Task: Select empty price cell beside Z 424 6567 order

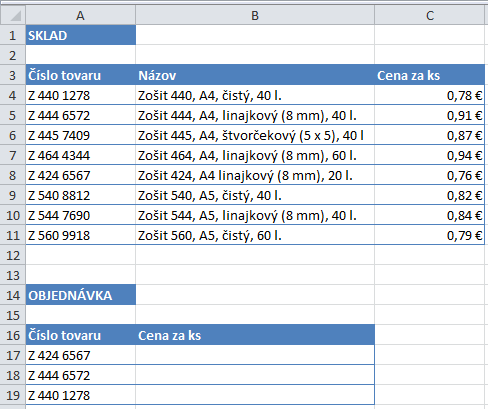Action: (x=255, y=355)
